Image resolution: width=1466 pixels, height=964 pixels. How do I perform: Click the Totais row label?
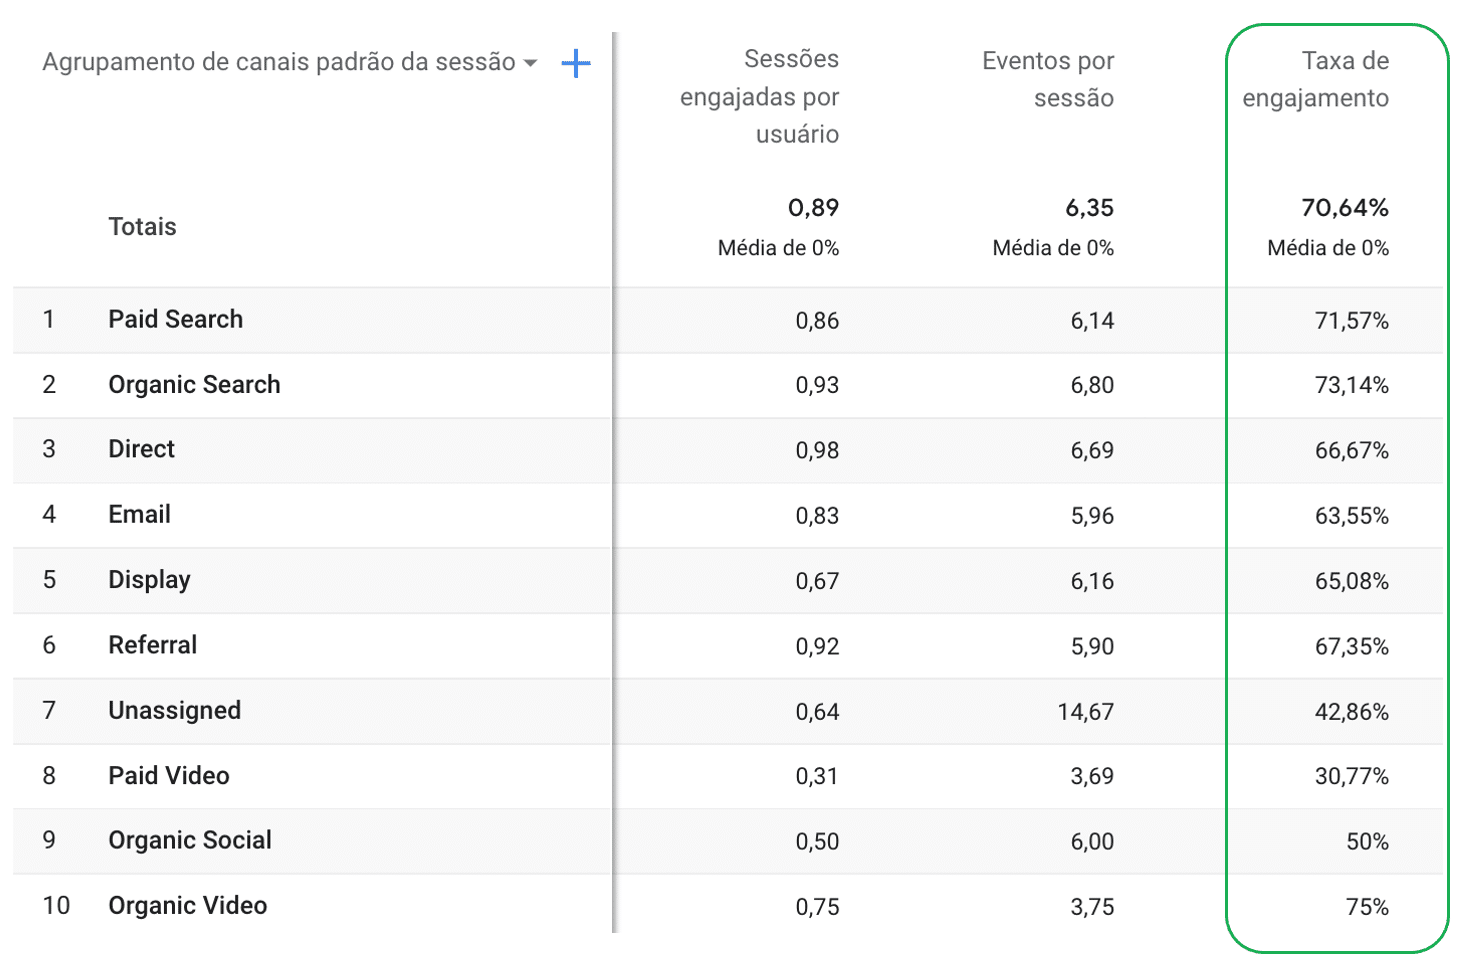(x=143, y=227)
